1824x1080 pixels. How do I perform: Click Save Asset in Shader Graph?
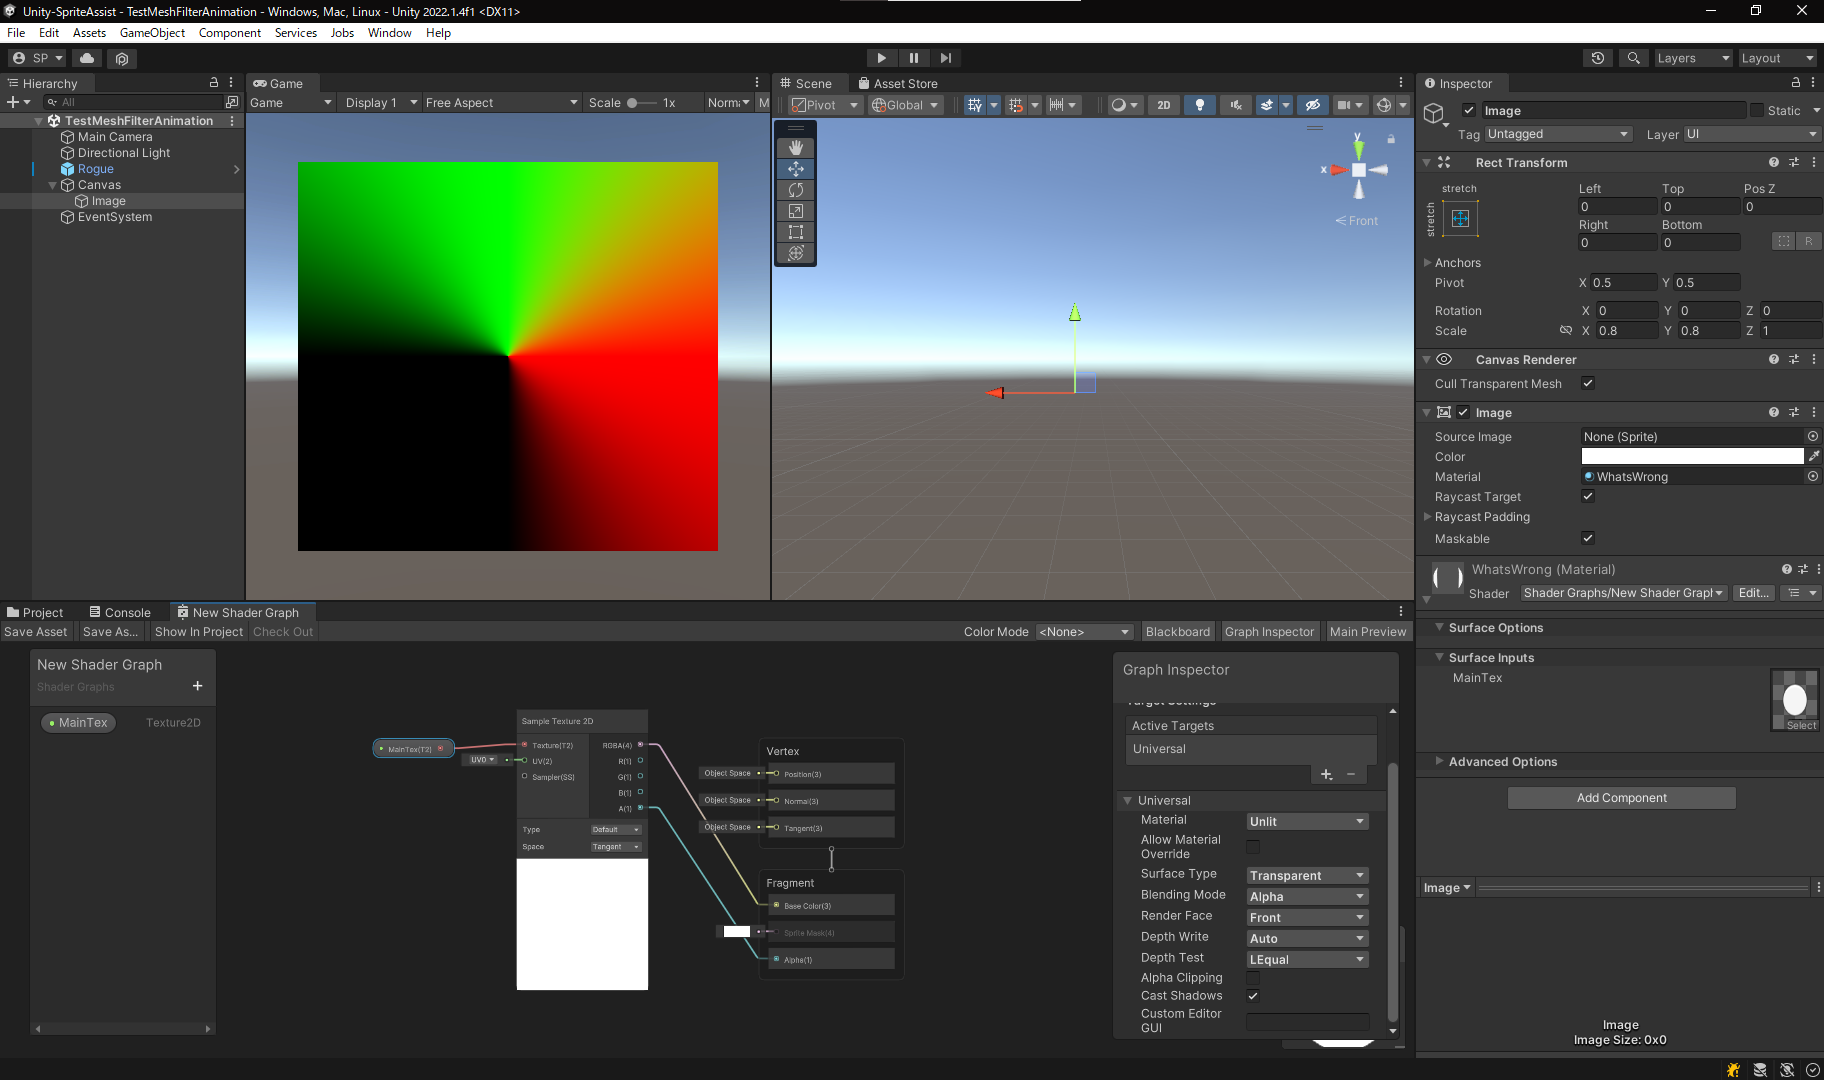pos(36,632)
